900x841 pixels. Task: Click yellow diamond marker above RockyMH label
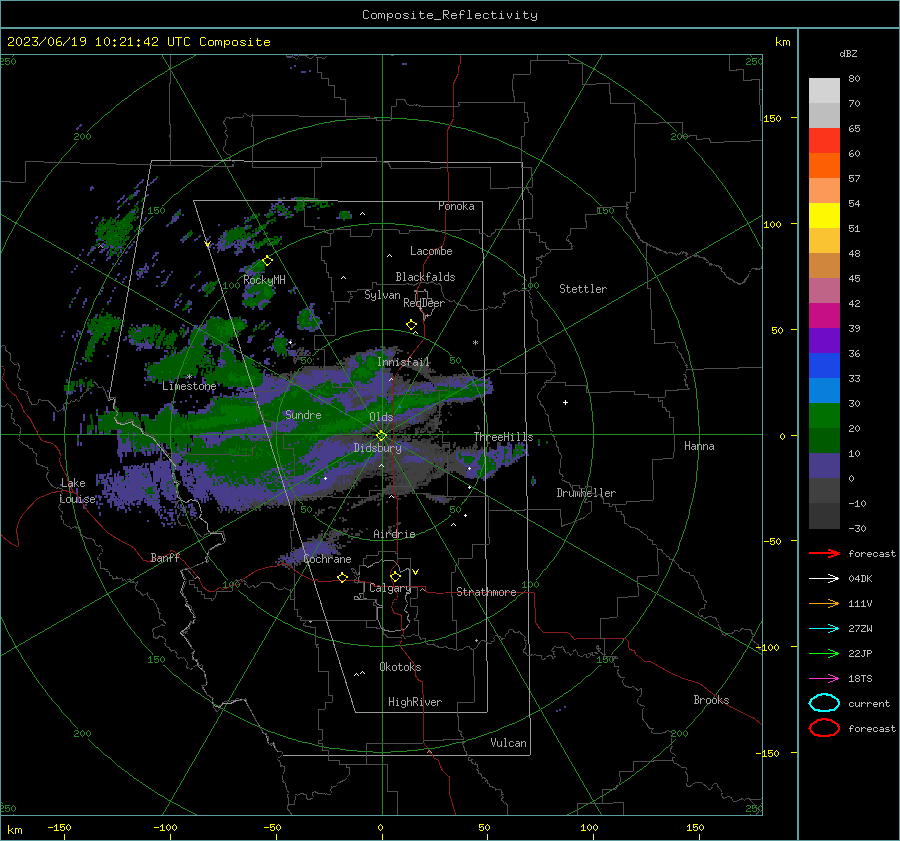pyautogui.click(x=267, y=261)
